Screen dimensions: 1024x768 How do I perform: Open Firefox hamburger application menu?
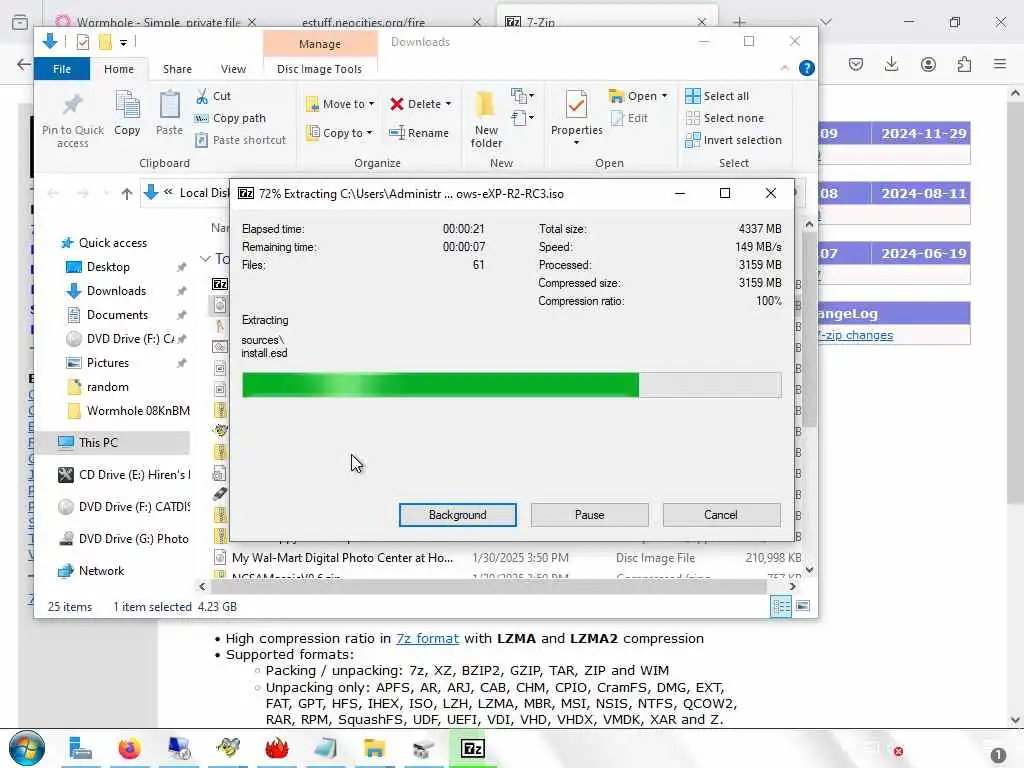click(x=1000, y=64)
